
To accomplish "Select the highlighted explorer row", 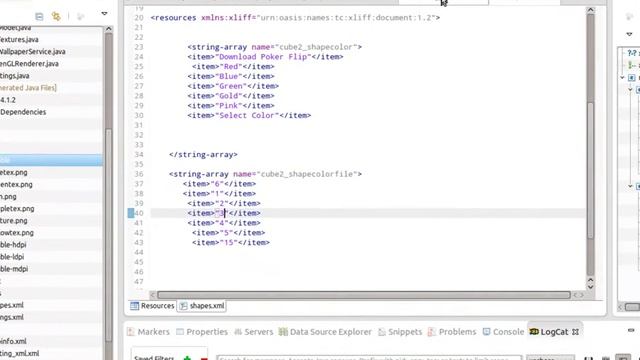I will 51,160.
